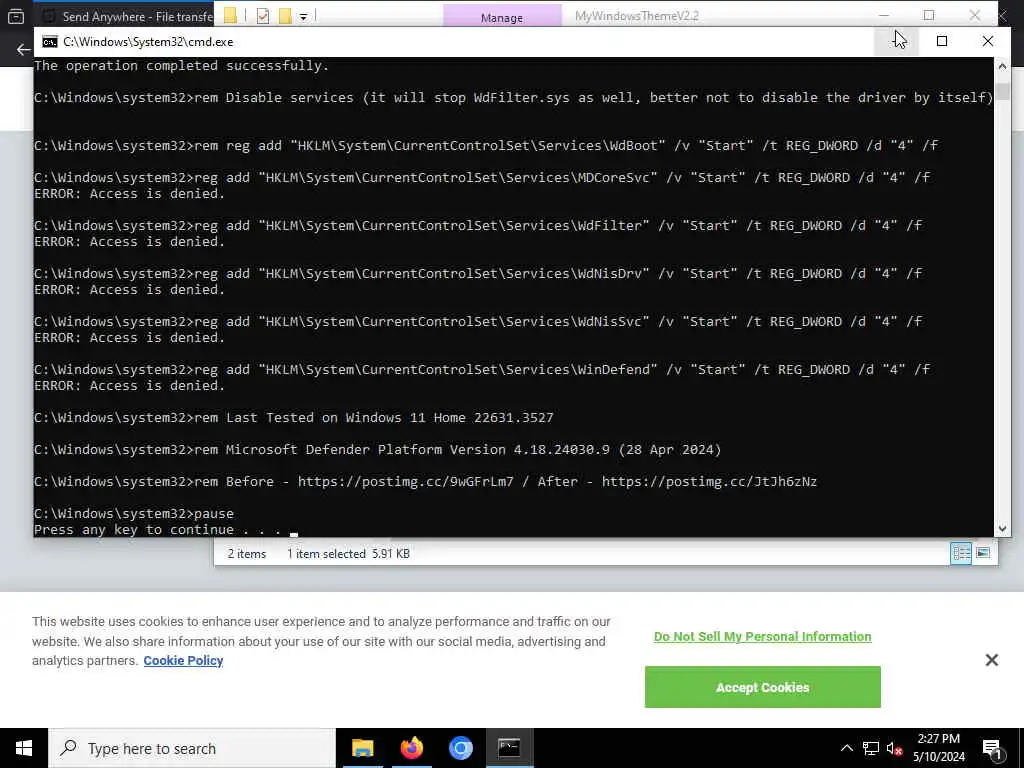This screenshot has width=1024, height=768.
Task: Click the browser back arrow
Action: pos(24,50)
